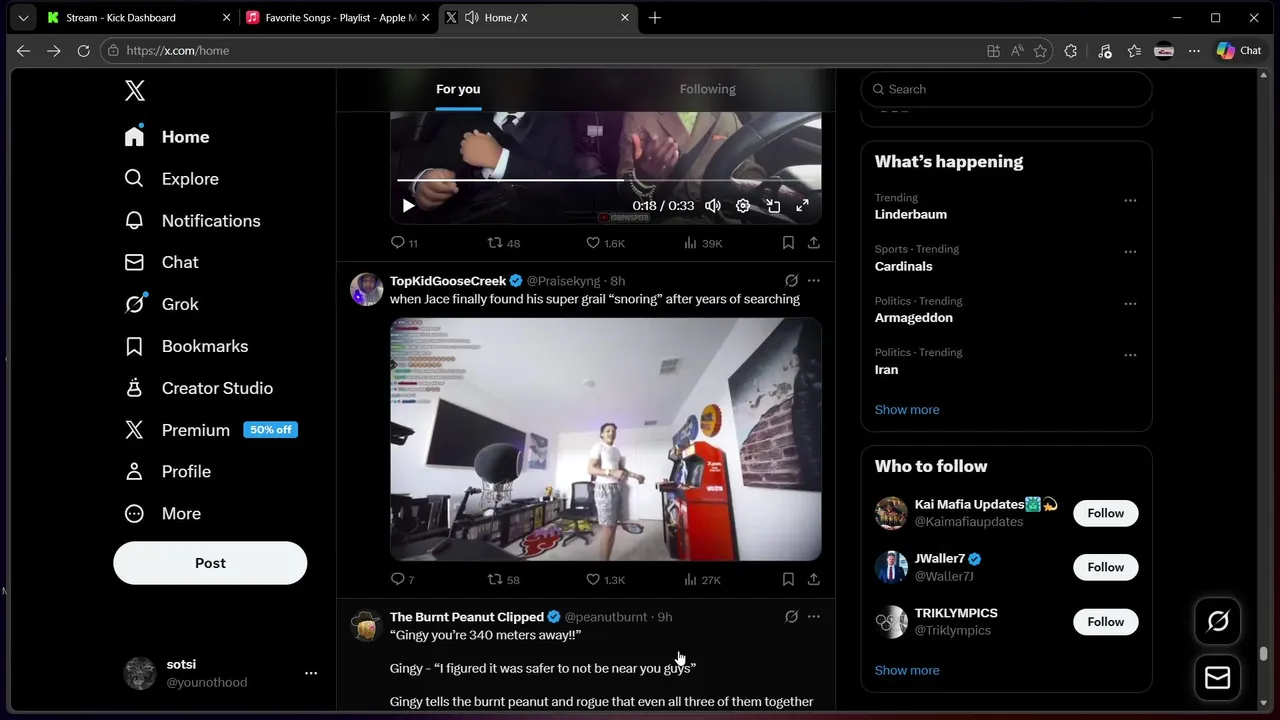Open Bookmarks from the sidebar
The image size is (1280, 720).
pyautogui.click(x=186, y=346)
